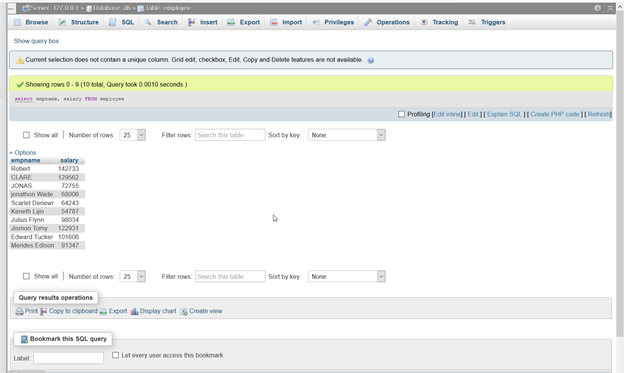
Task: Click the bookmark icon beside Bookmark this SQL query
Action: coord(24,339)
